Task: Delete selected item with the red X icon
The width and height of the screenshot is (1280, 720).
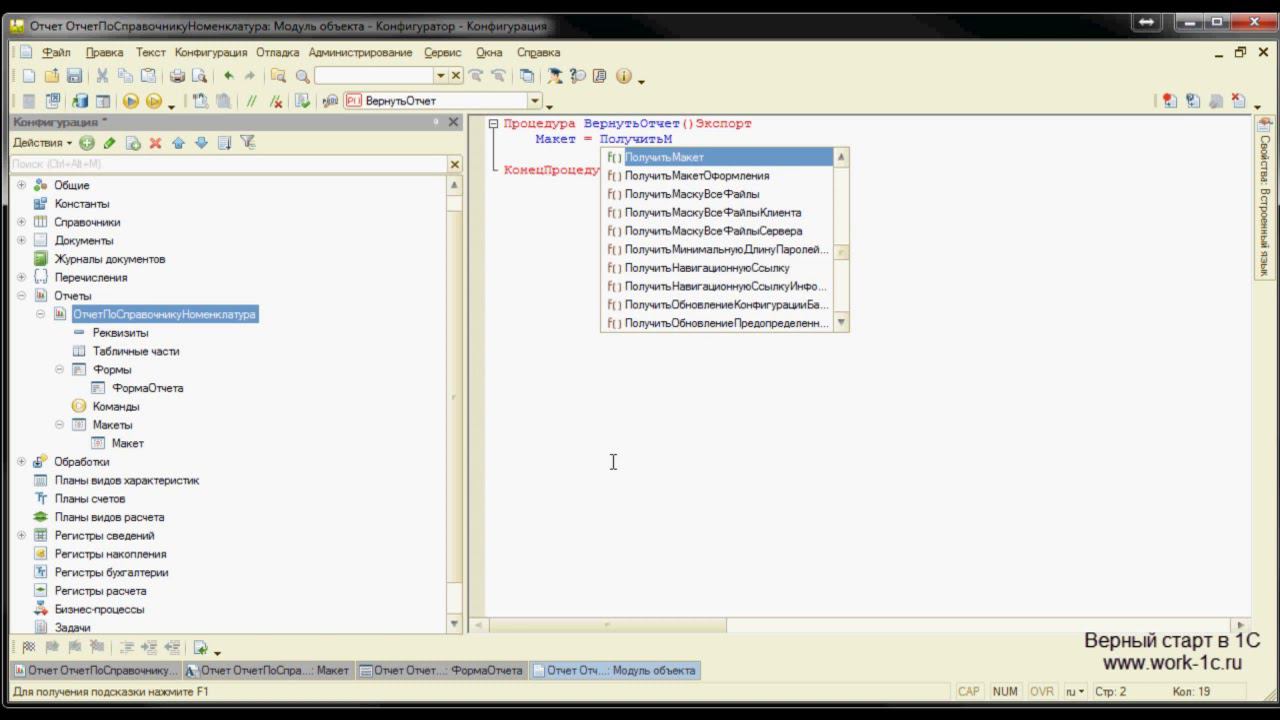Action: (155, 143)
